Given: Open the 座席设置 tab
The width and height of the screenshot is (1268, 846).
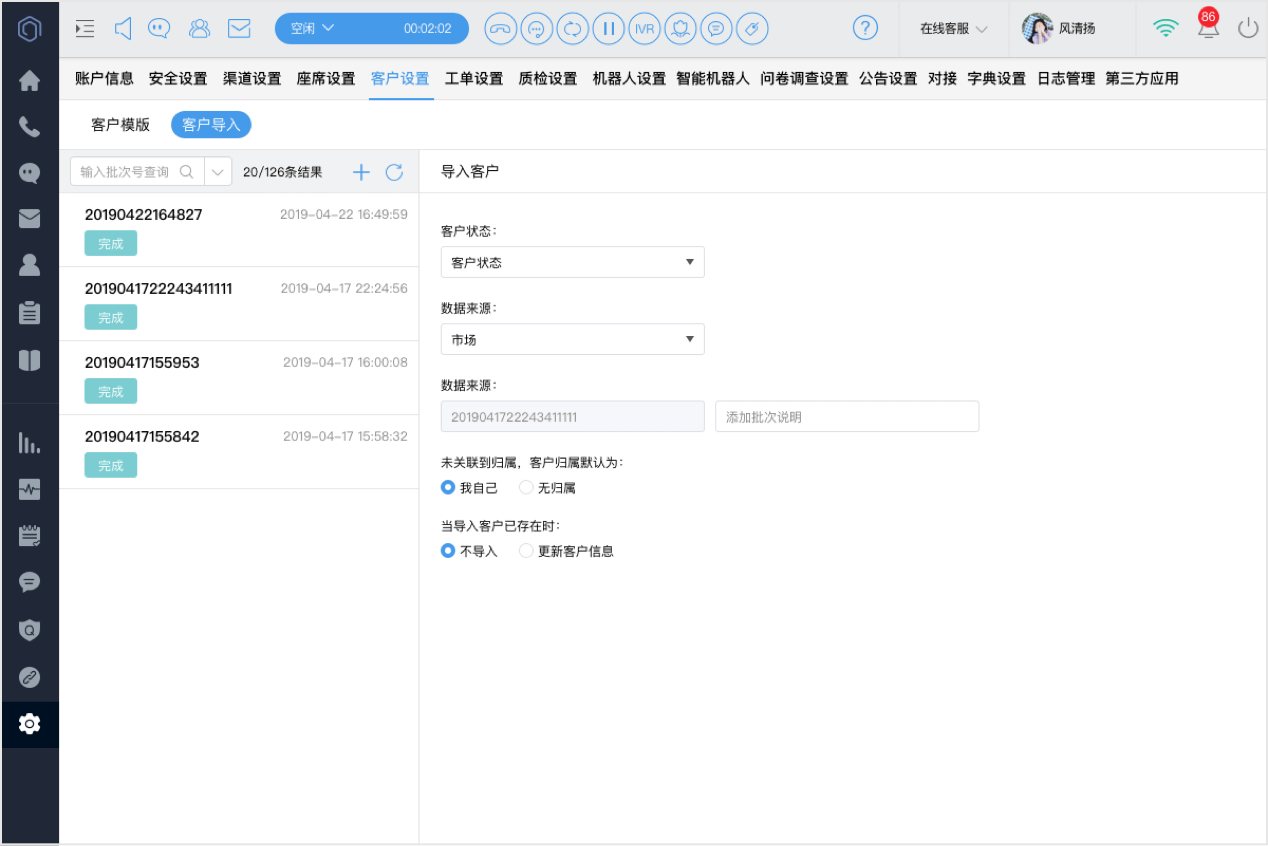Looking at the screenshot, I should (x=326, y=78).
